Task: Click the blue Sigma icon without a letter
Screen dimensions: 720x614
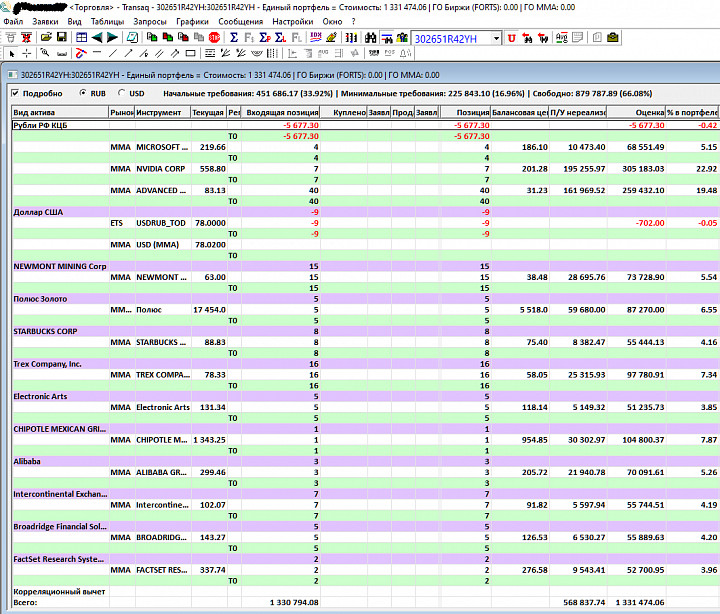Action: point(234,38)
